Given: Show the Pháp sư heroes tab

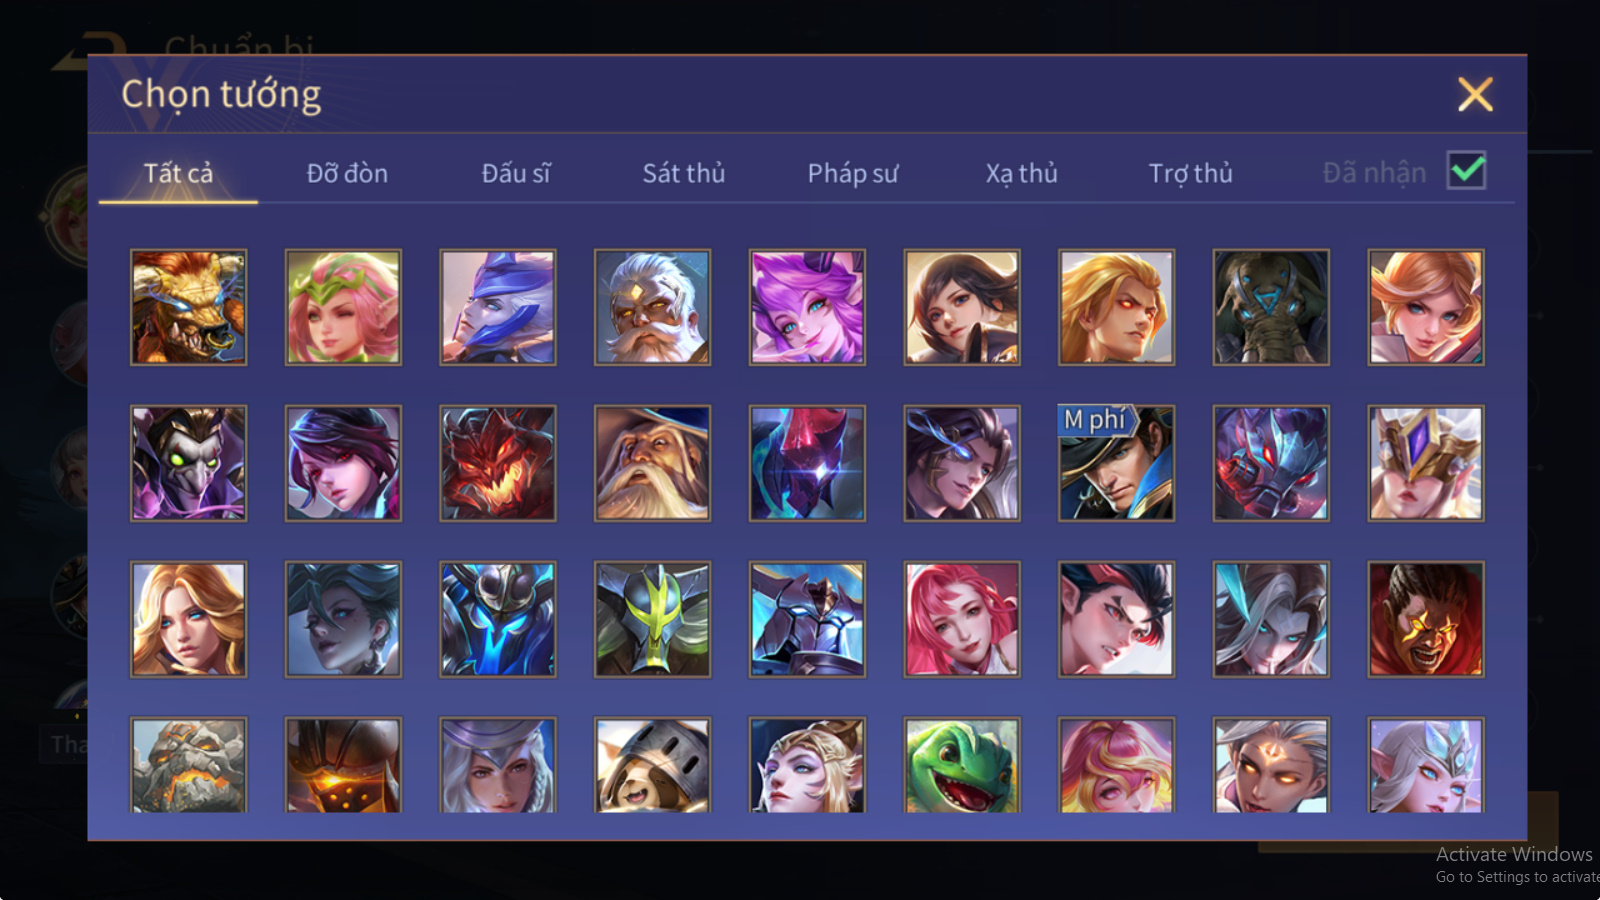Looking at the screenshot, I should tap(853, 173).
